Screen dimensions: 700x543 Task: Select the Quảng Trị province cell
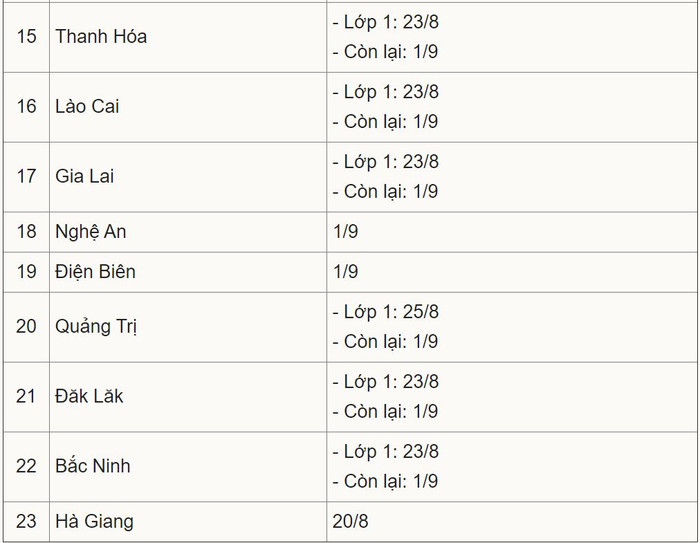coord(96,327)
